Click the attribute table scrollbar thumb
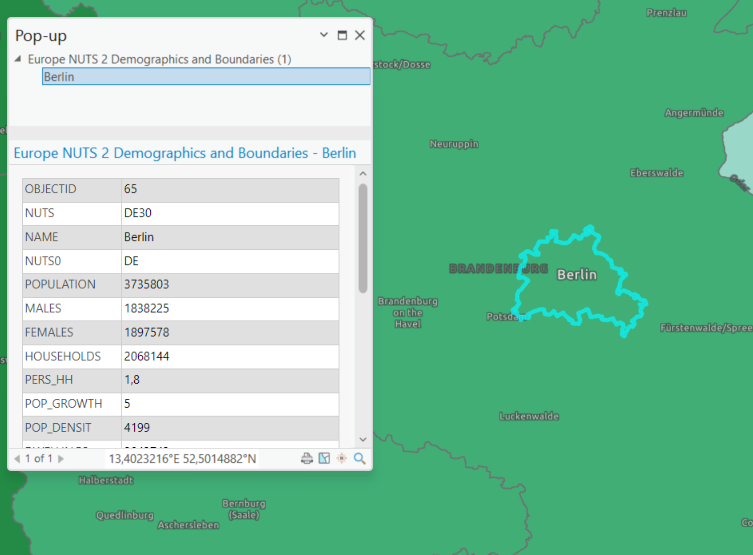The image size is (753, 555). [x=363, y=238]
